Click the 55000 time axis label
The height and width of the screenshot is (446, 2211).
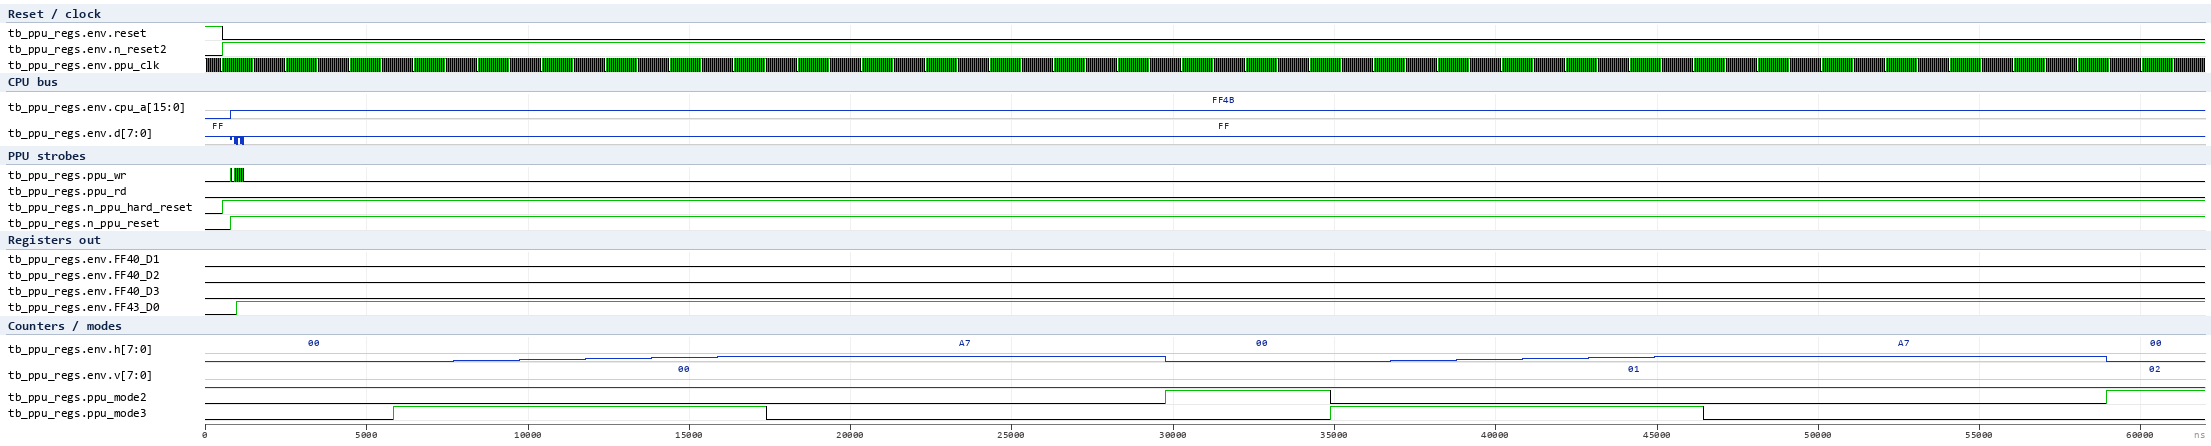(x=1979, y=435)
